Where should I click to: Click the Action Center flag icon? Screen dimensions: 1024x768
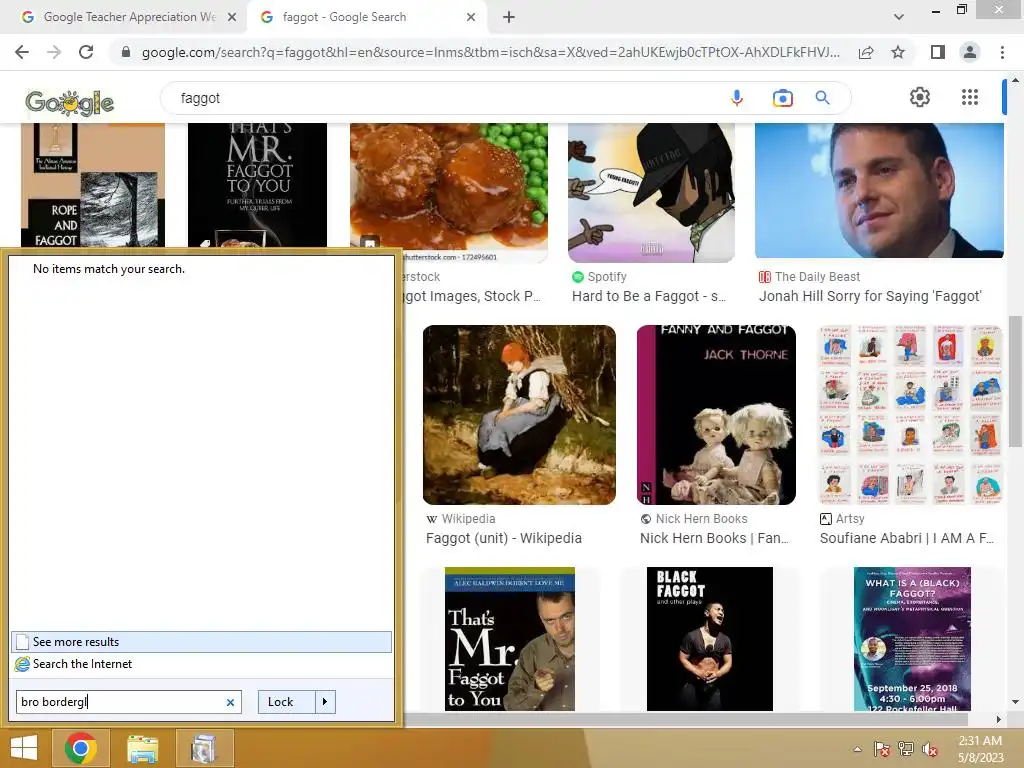pyautogui.click(x=882, y=749)
